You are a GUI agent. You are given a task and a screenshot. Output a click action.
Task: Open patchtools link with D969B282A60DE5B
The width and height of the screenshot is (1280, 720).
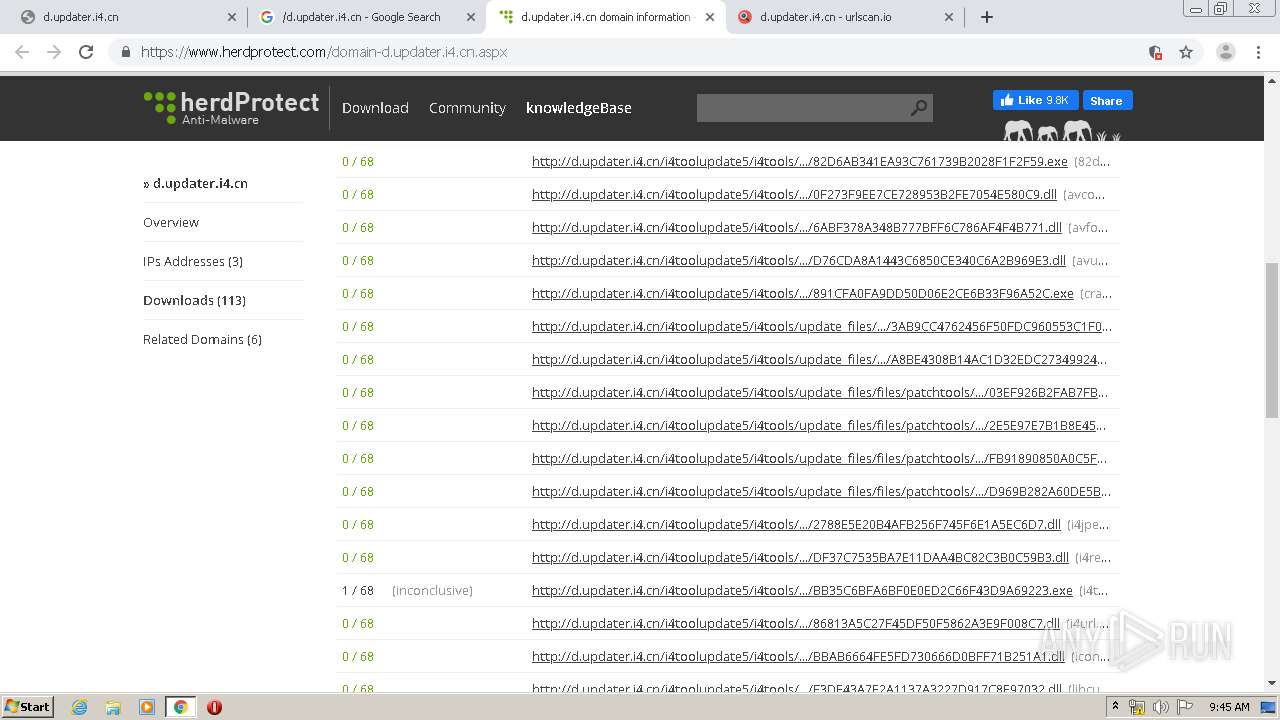(x=821, y=491)
